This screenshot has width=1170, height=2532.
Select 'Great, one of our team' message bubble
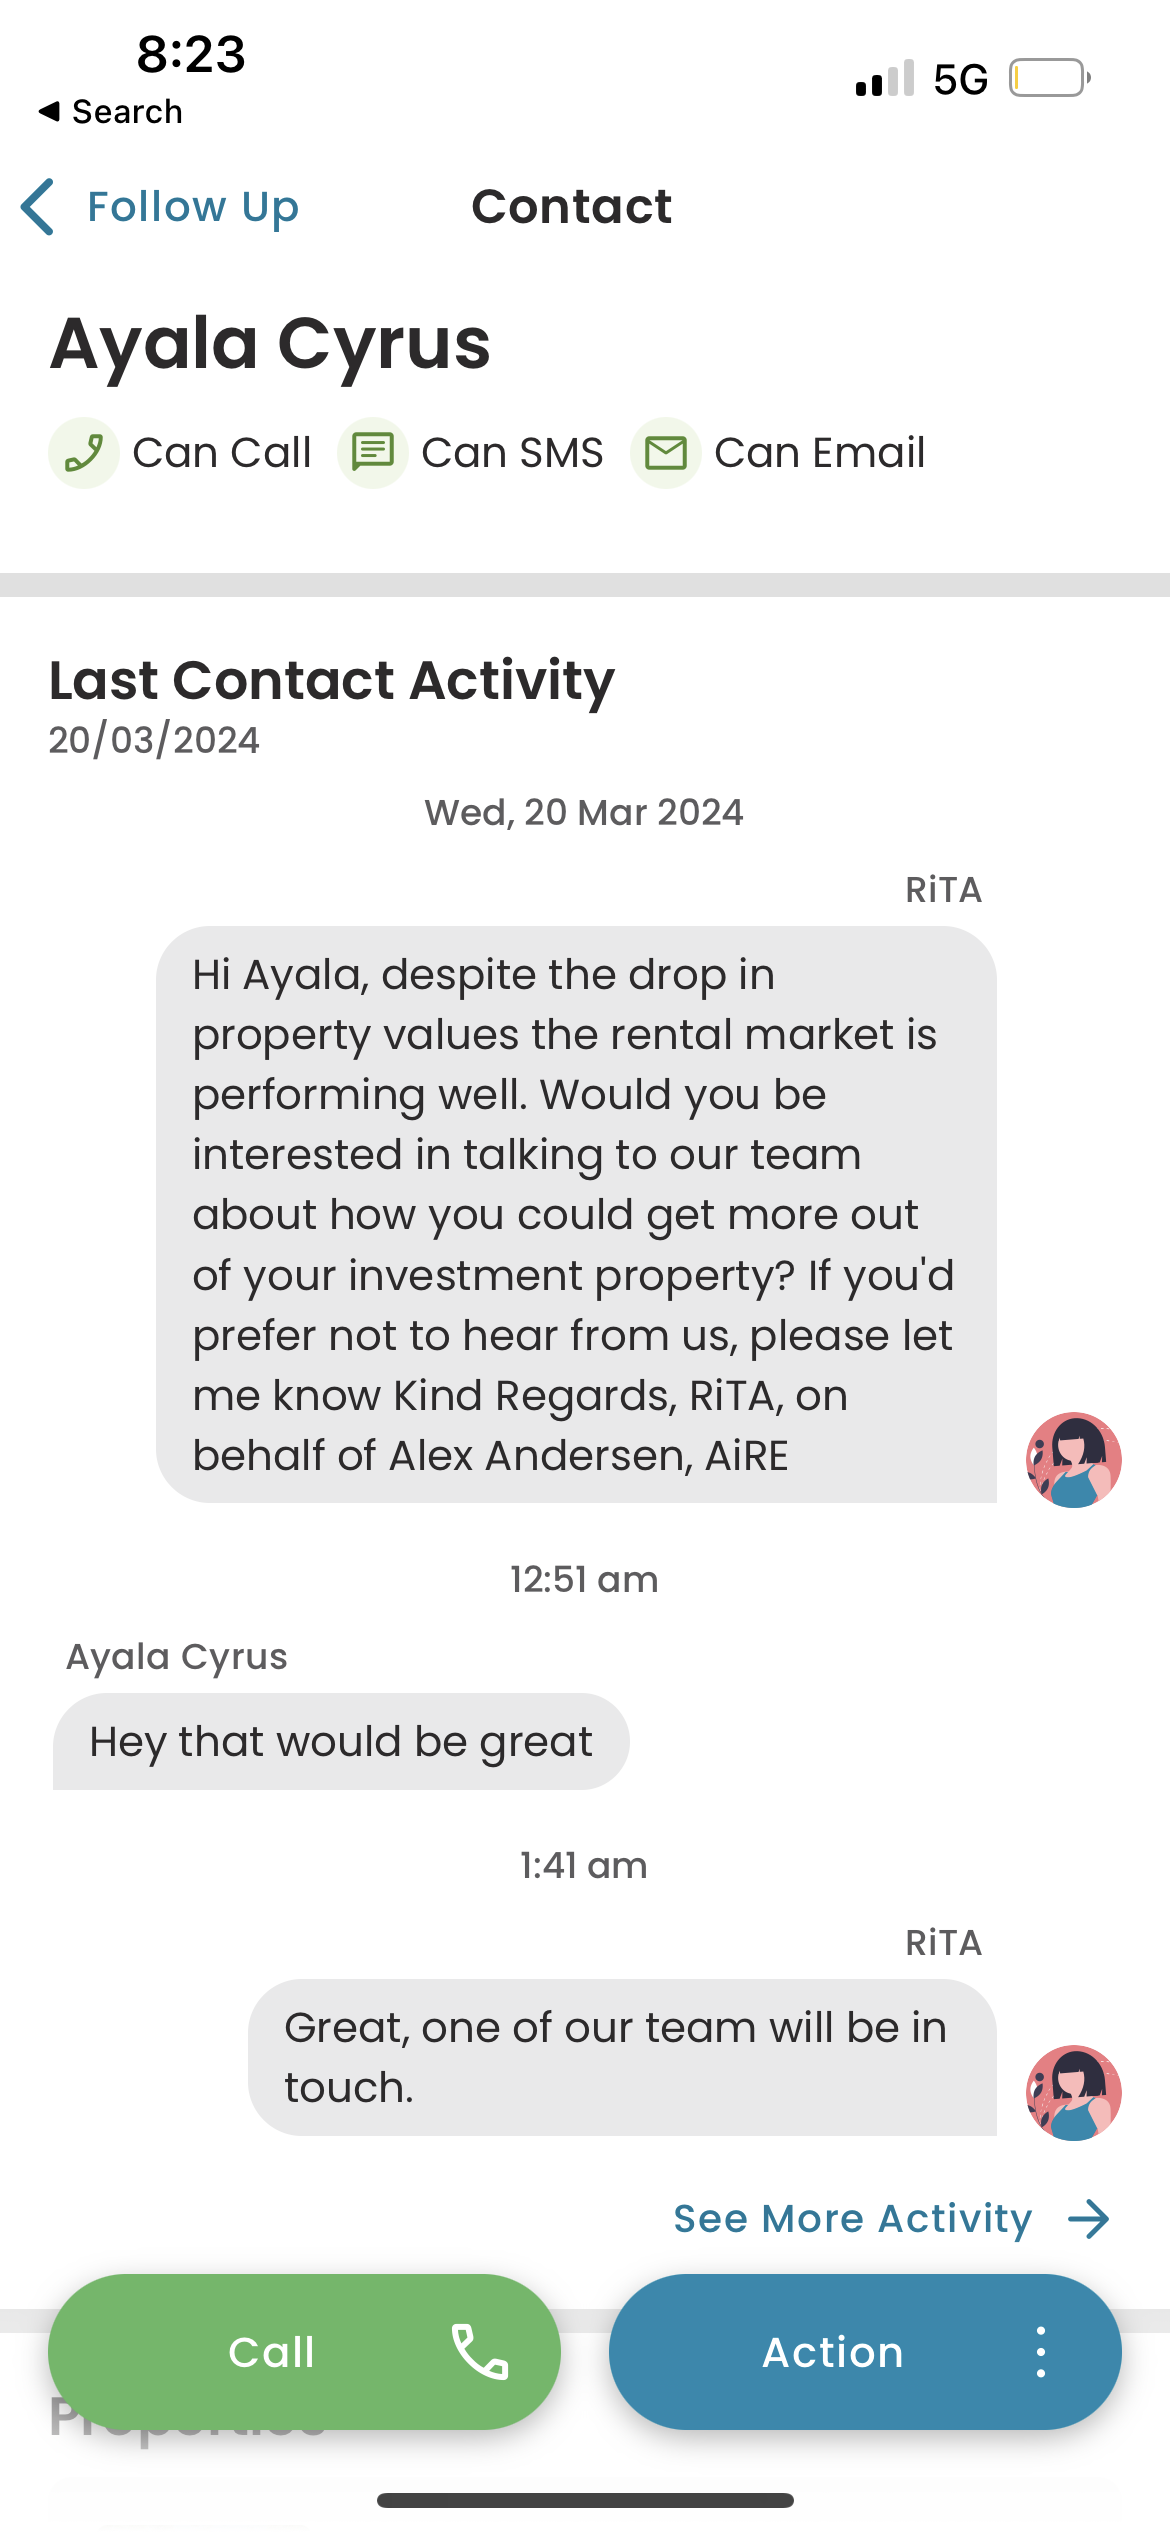622,2058
